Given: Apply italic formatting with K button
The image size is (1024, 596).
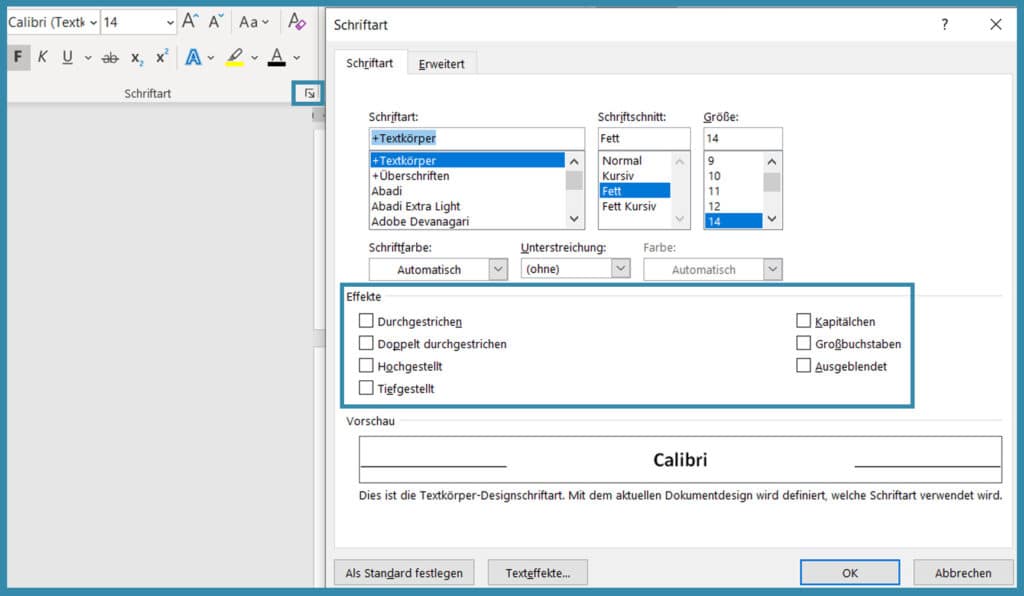Looking at the screenshot, I should 43,57.
